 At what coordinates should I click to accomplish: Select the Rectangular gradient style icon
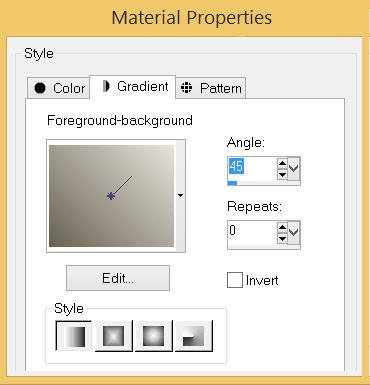coord(114,336)
